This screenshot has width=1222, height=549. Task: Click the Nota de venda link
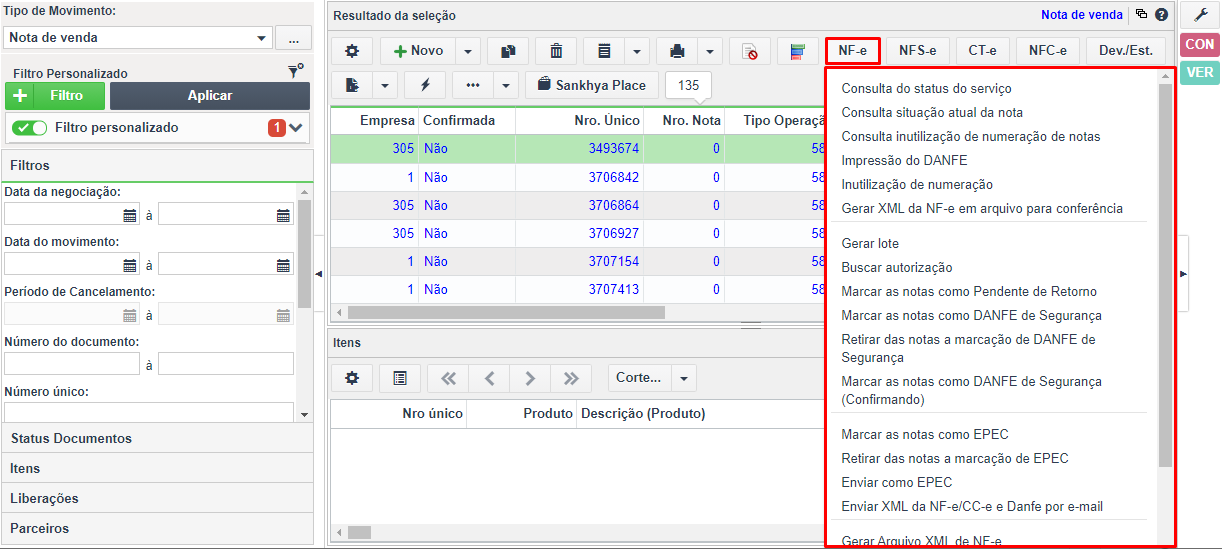(1082, 15)
